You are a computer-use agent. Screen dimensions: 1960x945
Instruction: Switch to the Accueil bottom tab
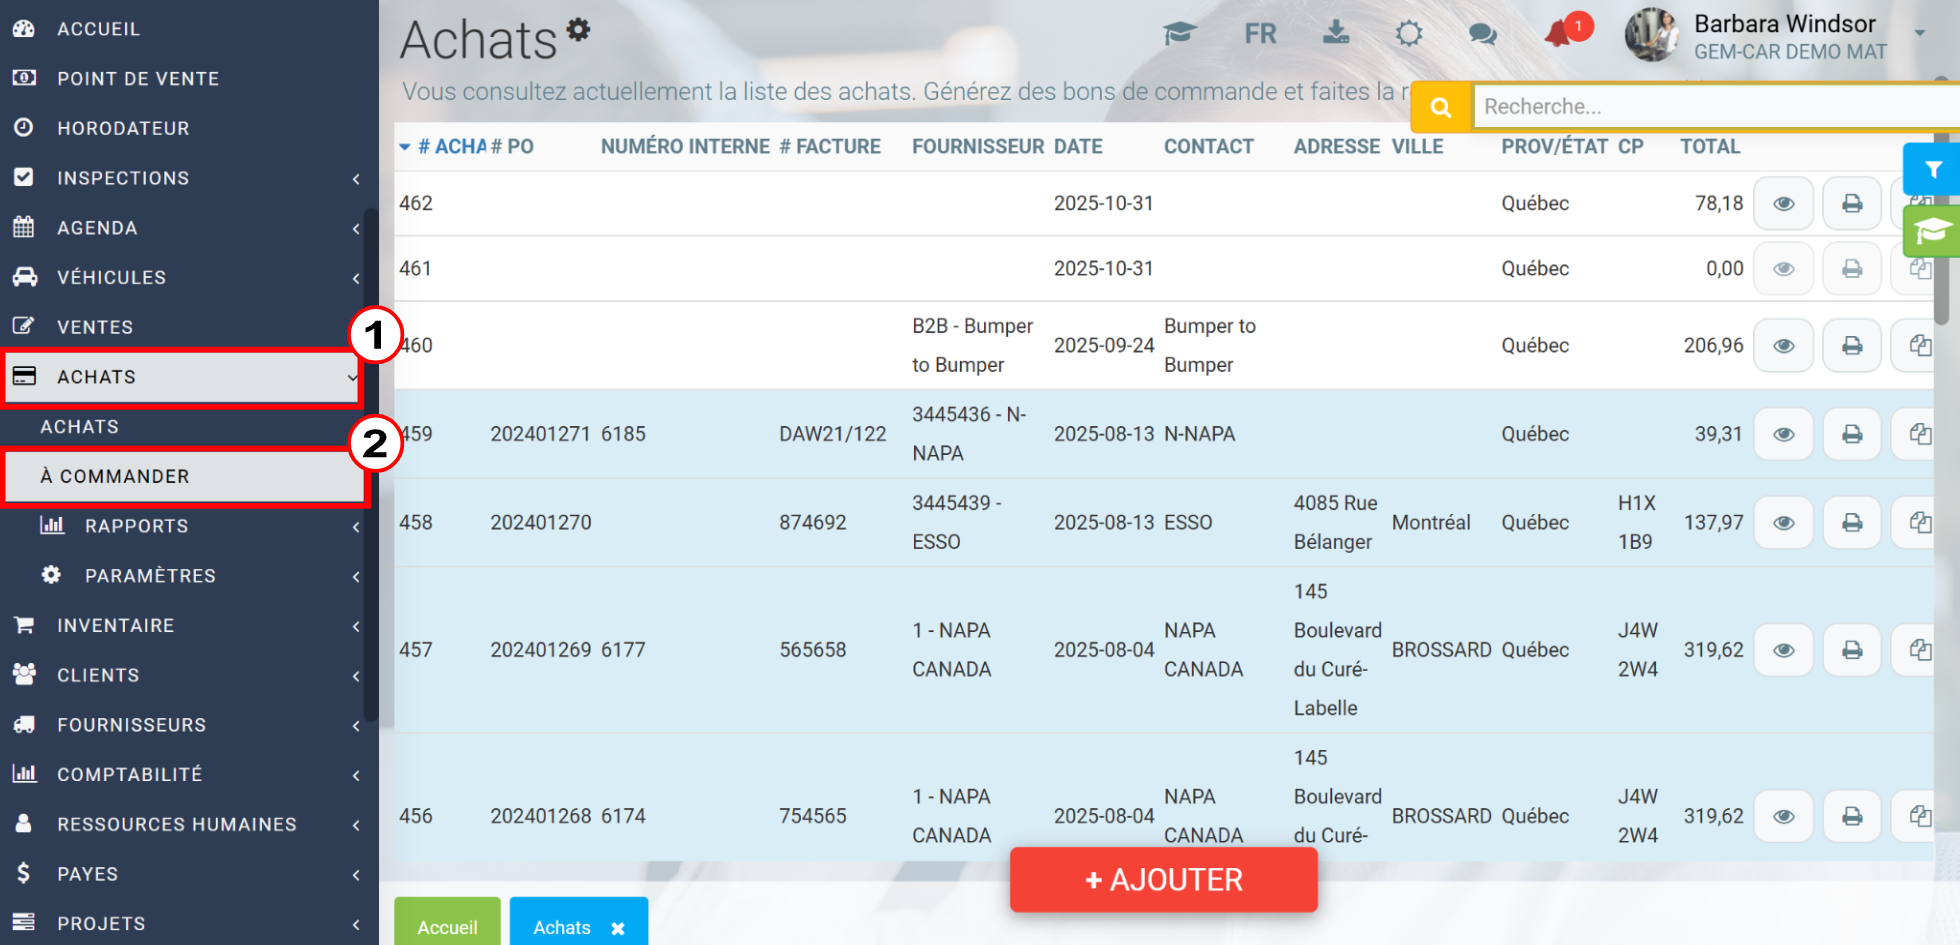pyautogui.click(x=447, y=926)
